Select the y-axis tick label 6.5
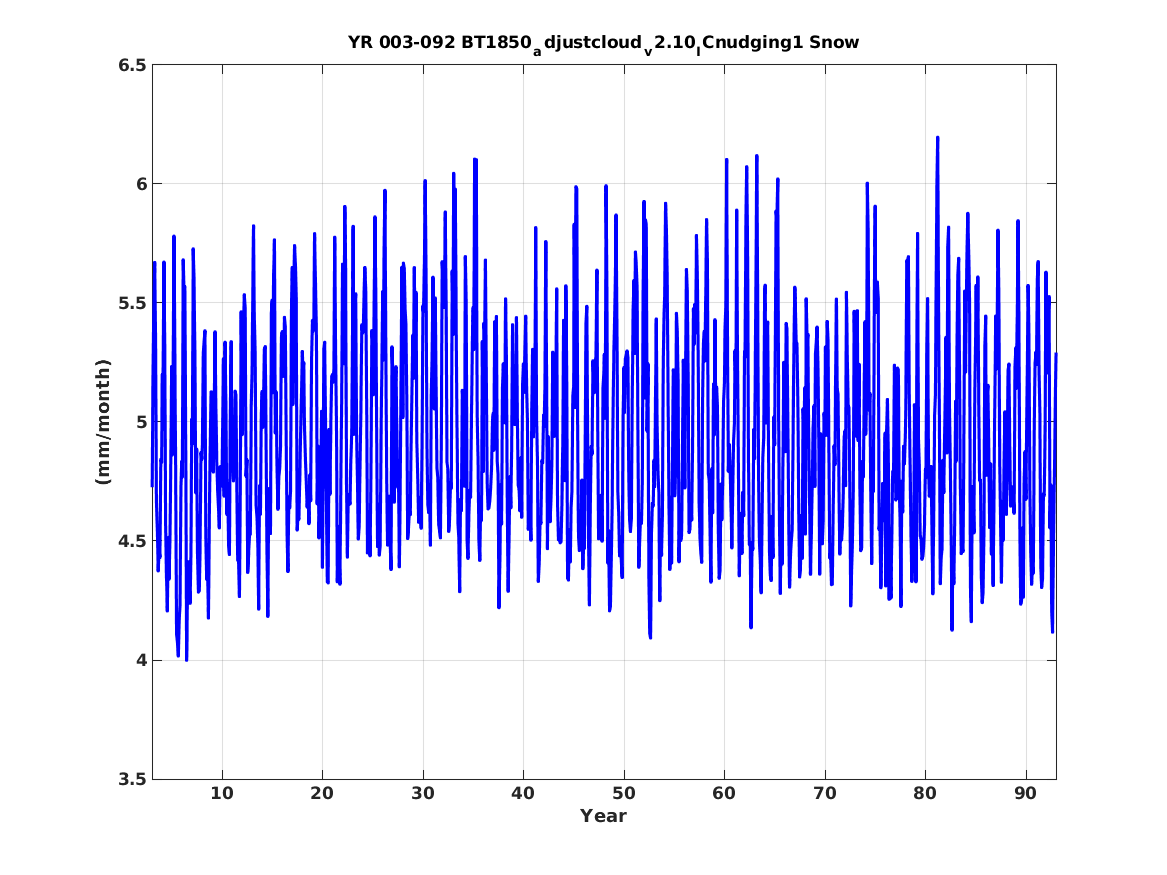This screenshot has width=1167, height=875. click(131, 65)
